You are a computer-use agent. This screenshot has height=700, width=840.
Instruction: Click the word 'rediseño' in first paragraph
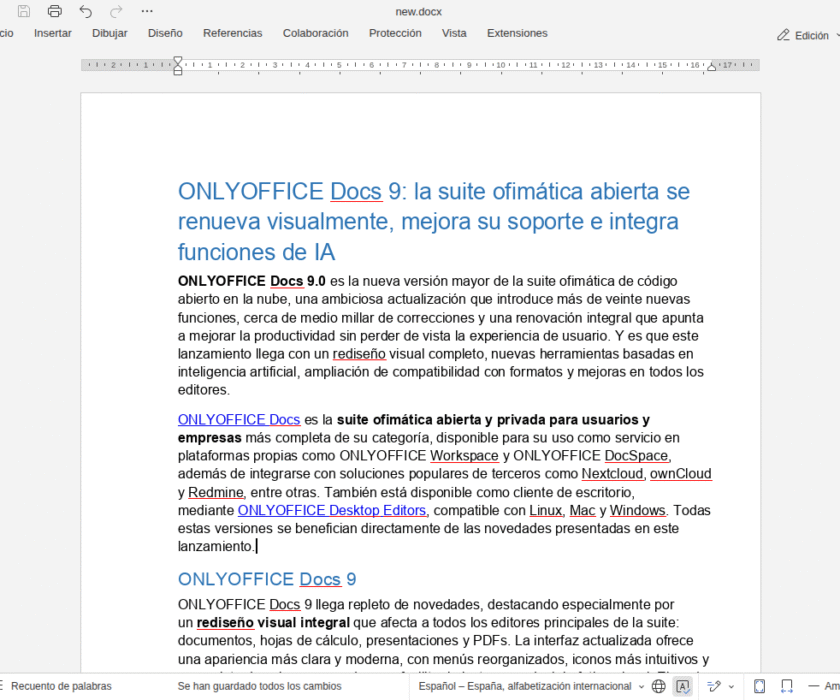pyautogui.click(x=359, y=354)
